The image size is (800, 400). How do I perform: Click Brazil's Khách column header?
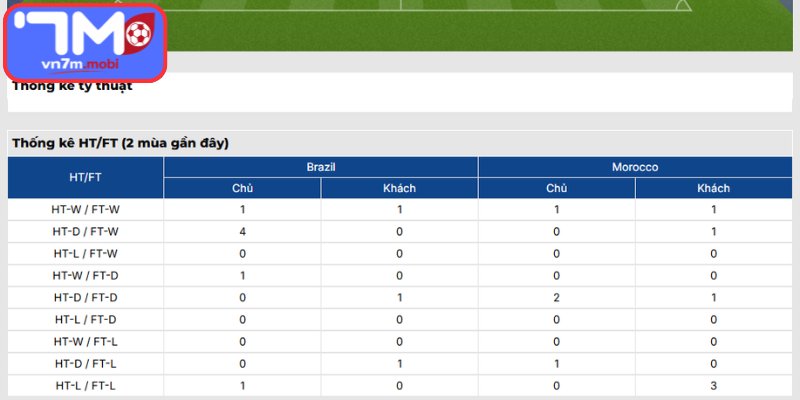399,188
